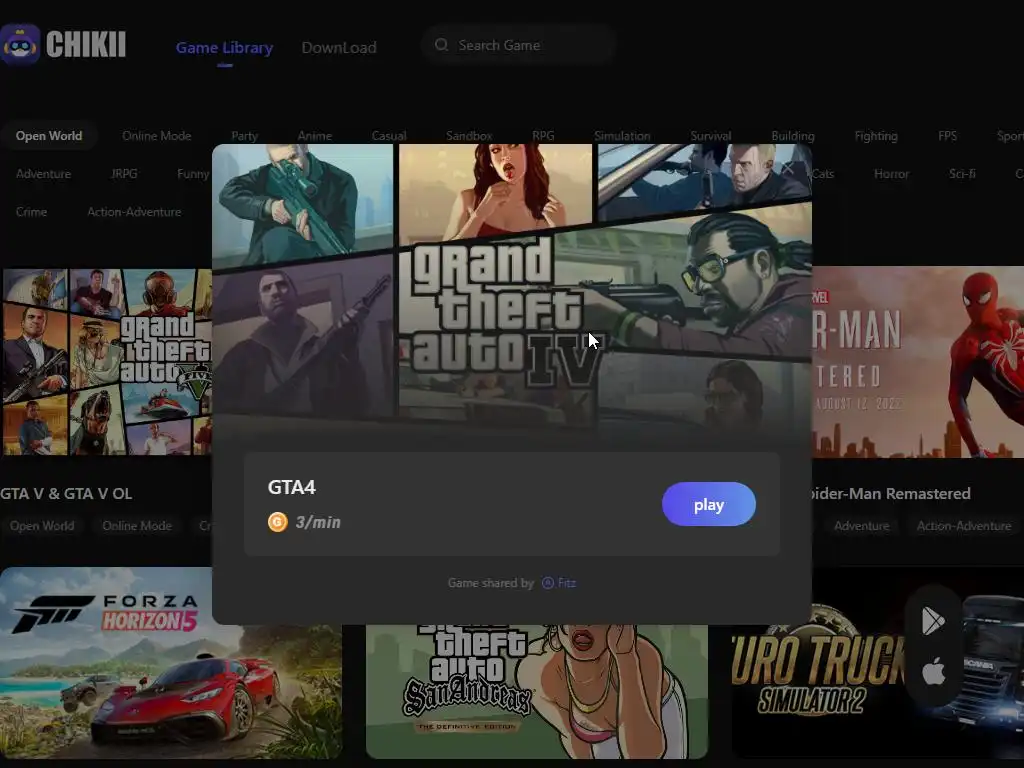This screenshot has width=1024, height=768.
Task: Choose the JRPG category
Action: 124,174
